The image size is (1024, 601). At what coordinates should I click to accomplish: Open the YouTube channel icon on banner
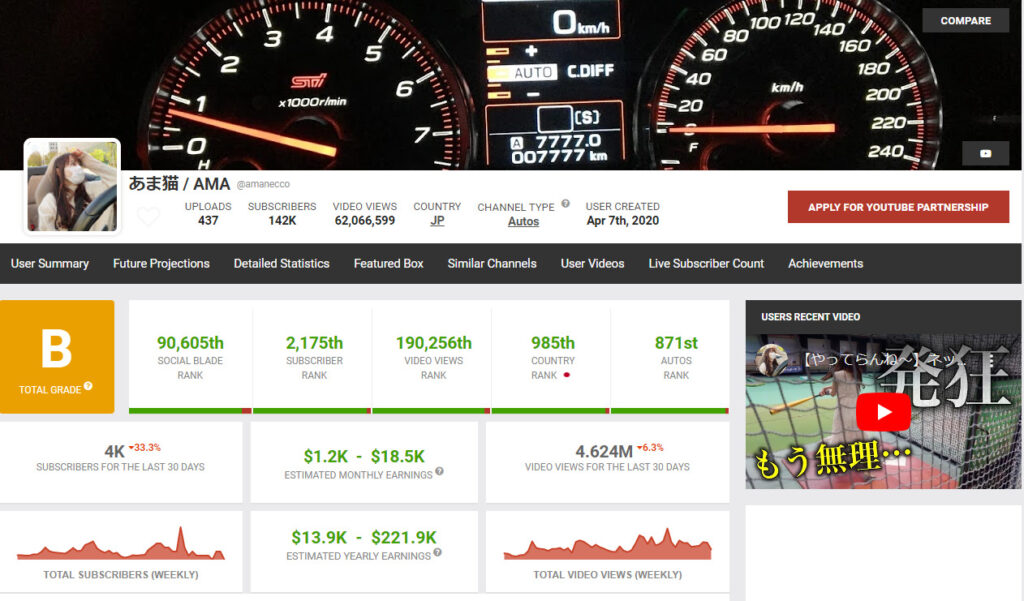coord(985,154)
